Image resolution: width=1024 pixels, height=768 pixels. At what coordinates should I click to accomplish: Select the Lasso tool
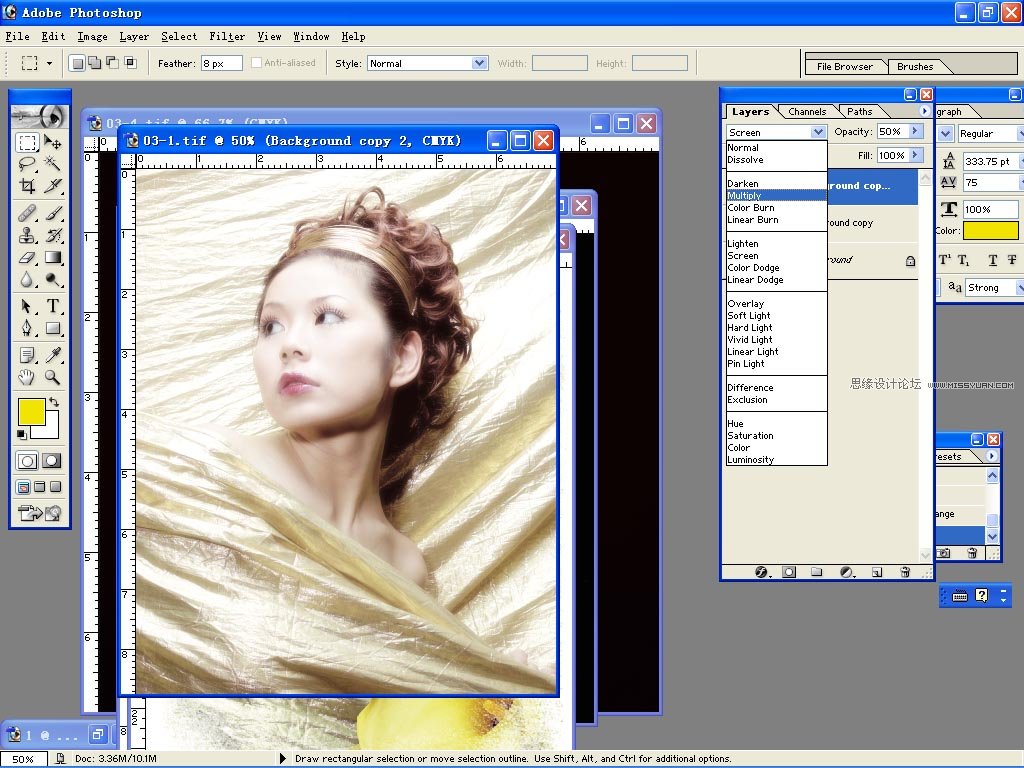27,164
